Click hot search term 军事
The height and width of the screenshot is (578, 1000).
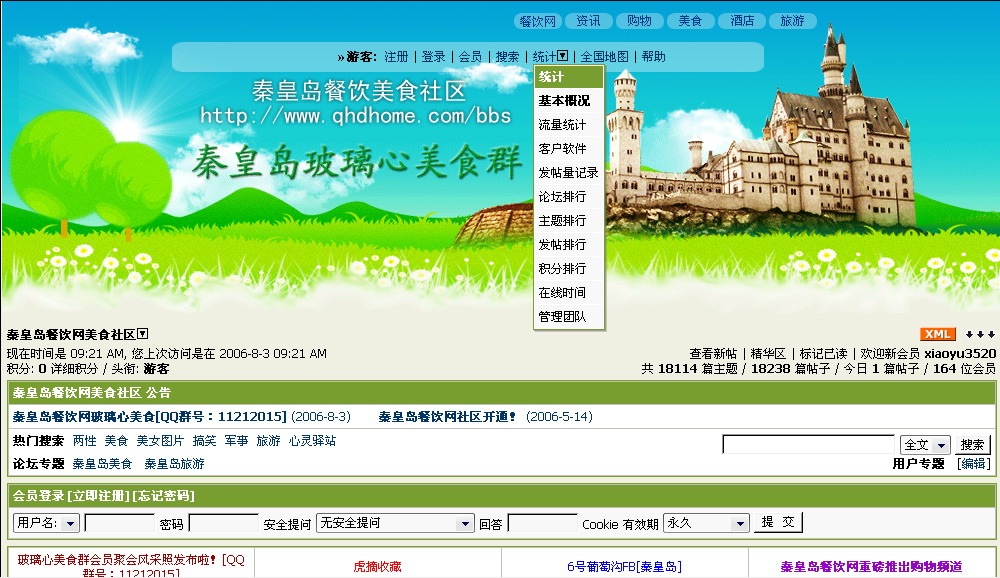pos(236,441)
